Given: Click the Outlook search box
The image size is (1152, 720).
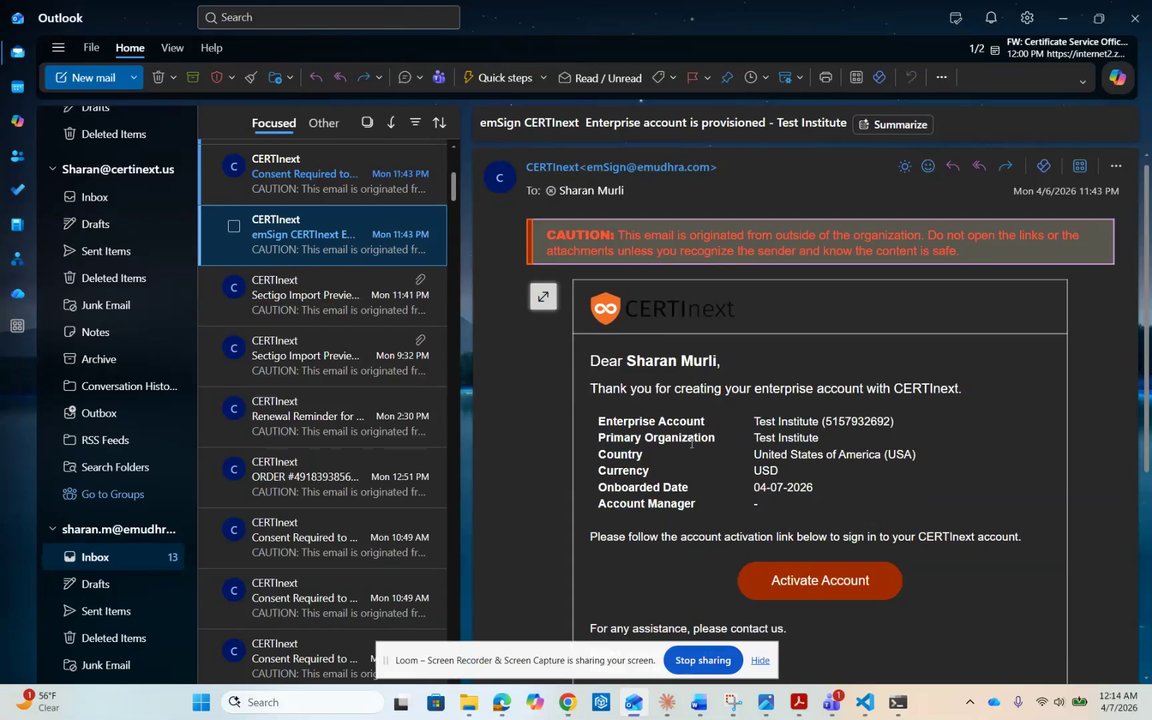Looking at the screenshot, I should [x=328, y=18].
